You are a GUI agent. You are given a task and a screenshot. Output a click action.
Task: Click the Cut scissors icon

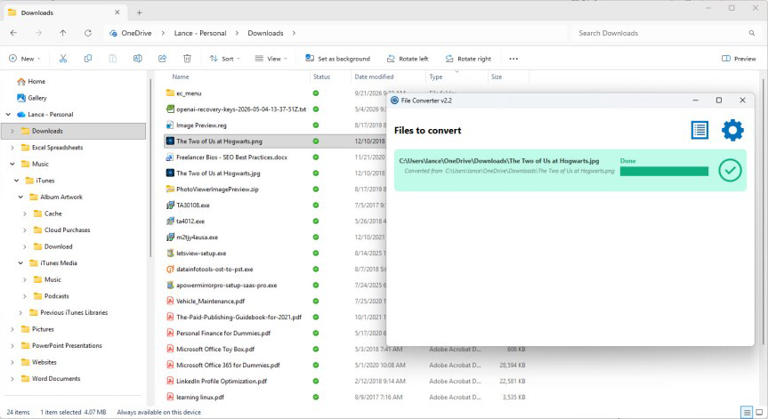[x=63, y=58]
